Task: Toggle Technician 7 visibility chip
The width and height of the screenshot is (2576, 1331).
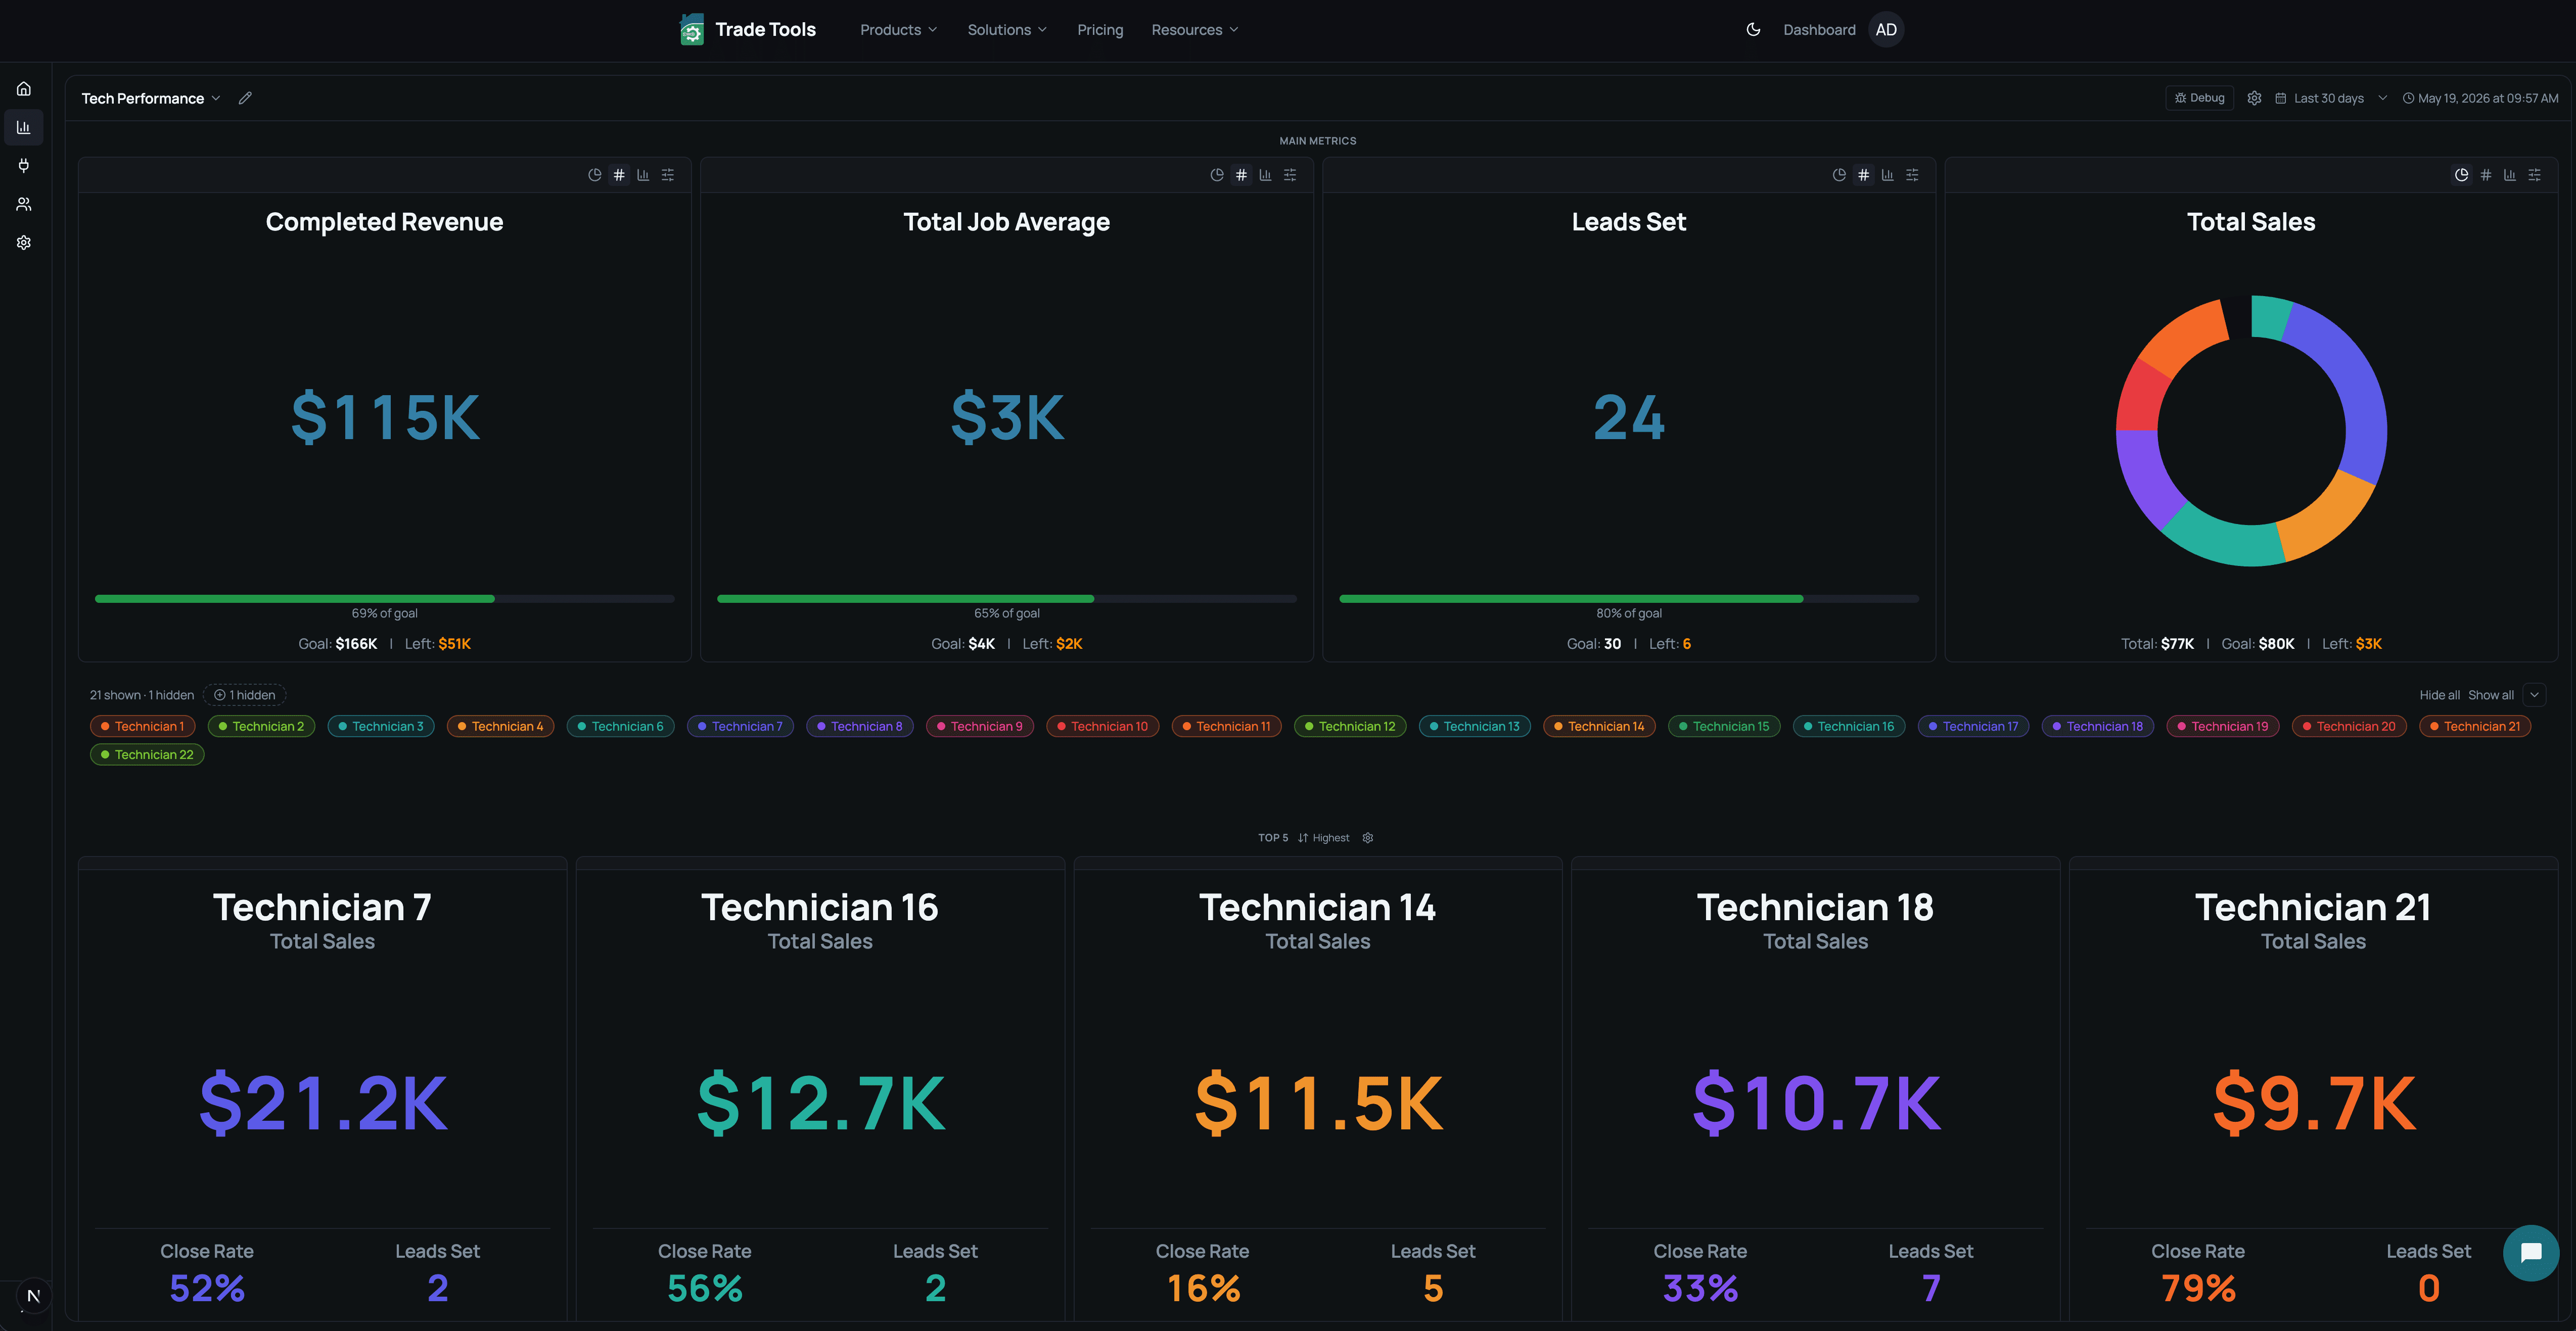Action: pos(740,726)
